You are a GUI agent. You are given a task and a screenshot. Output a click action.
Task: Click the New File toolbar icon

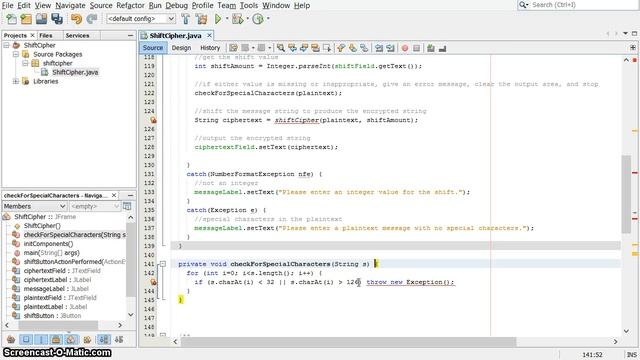[x=11, y=19]
